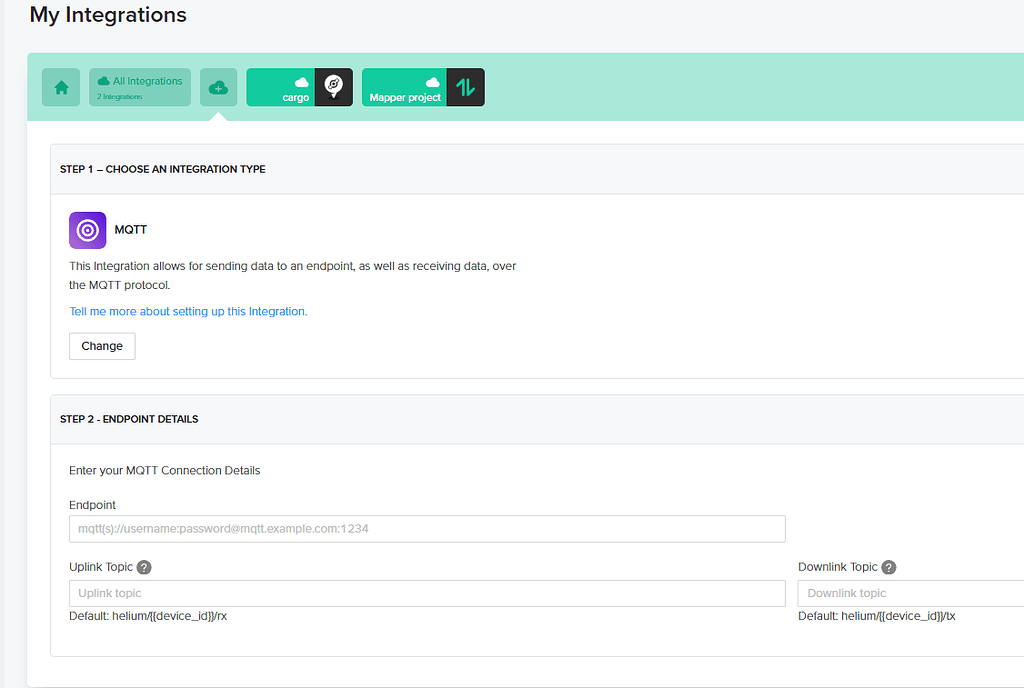Click the location pin icon on cargo tile
This screenshot has width=1024, height=688.
333,87
